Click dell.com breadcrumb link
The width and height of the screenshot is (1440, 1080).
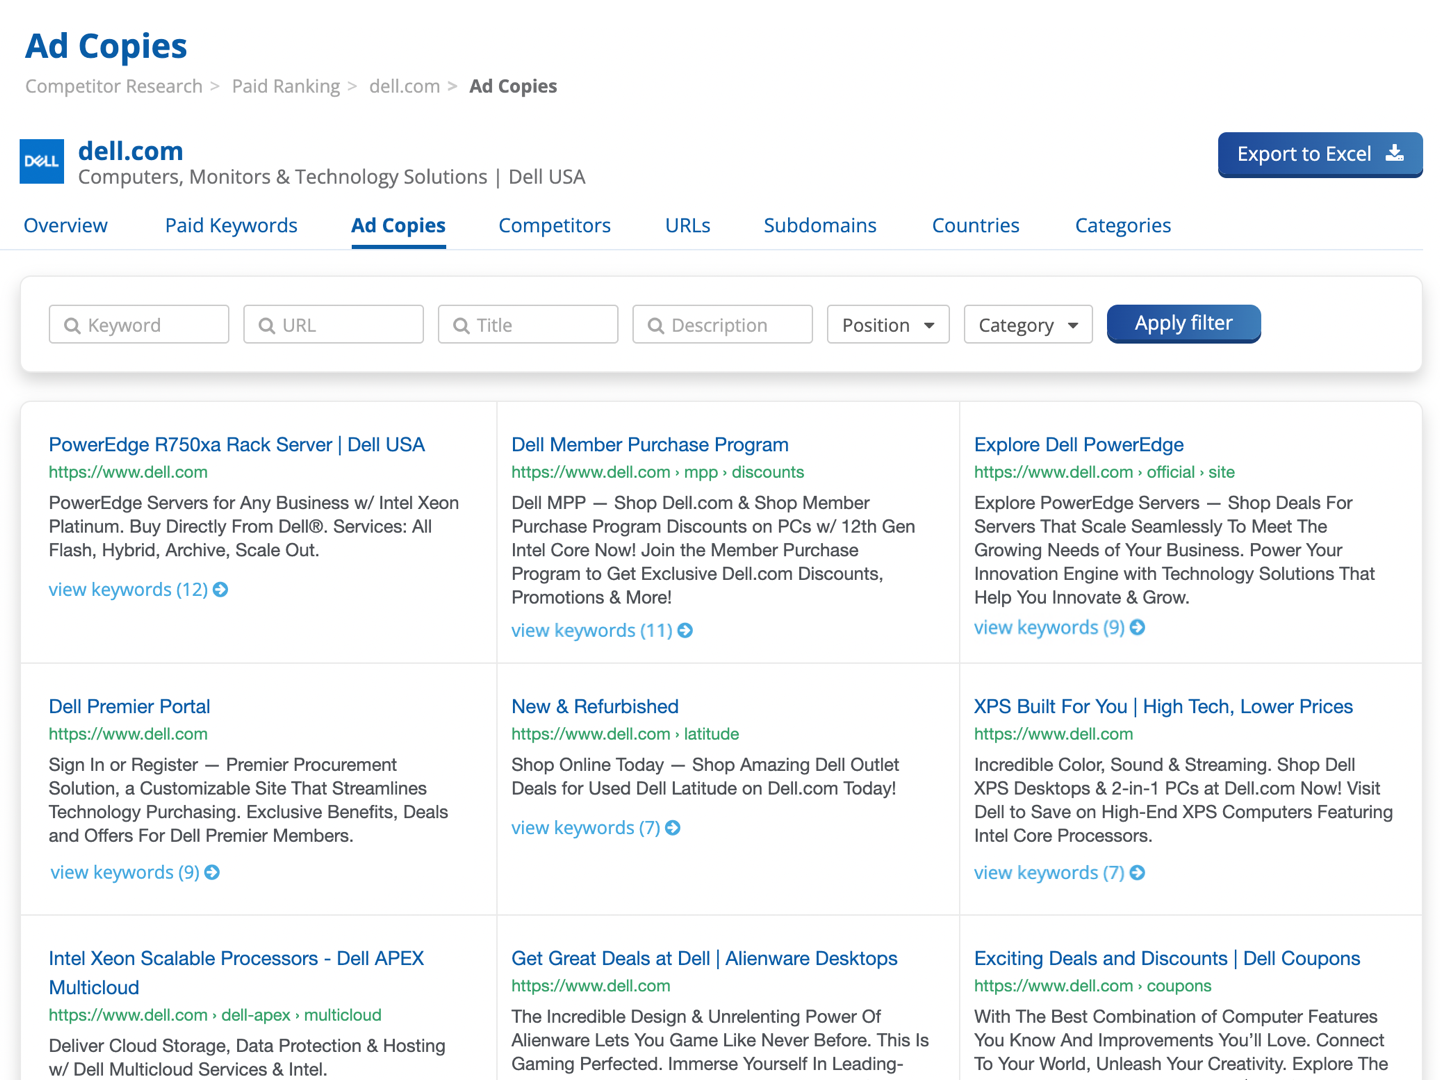[405, 86]
